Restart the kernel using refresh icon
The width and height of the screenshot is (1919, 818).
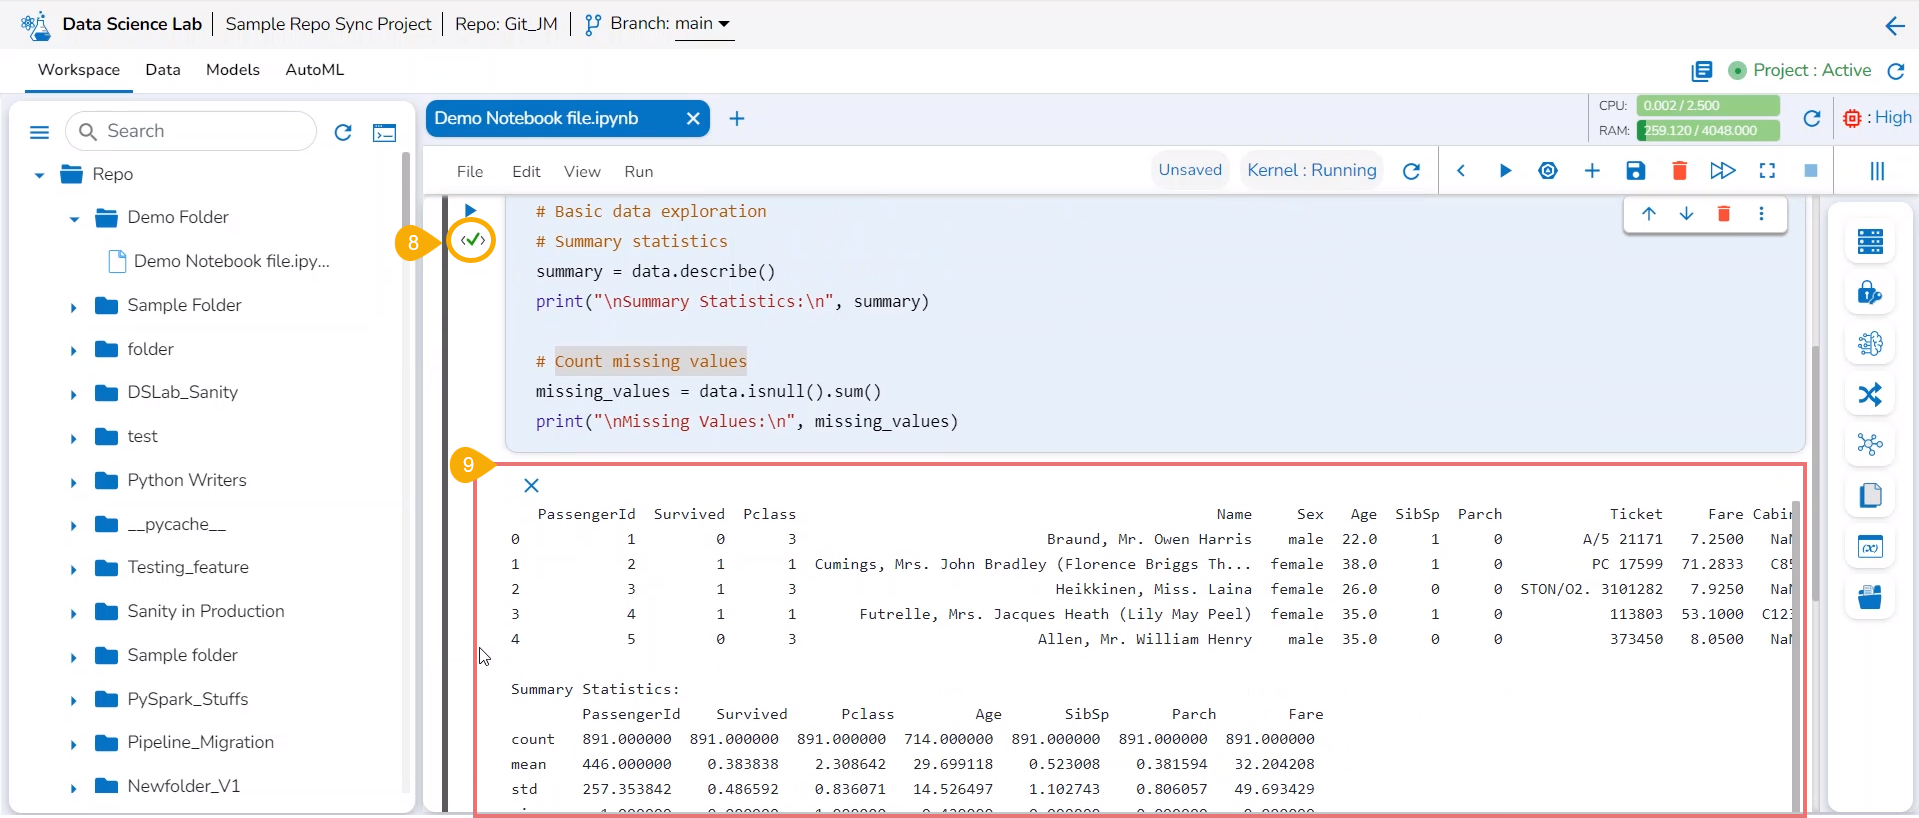pyautogui.click(x=1411, y=171)
